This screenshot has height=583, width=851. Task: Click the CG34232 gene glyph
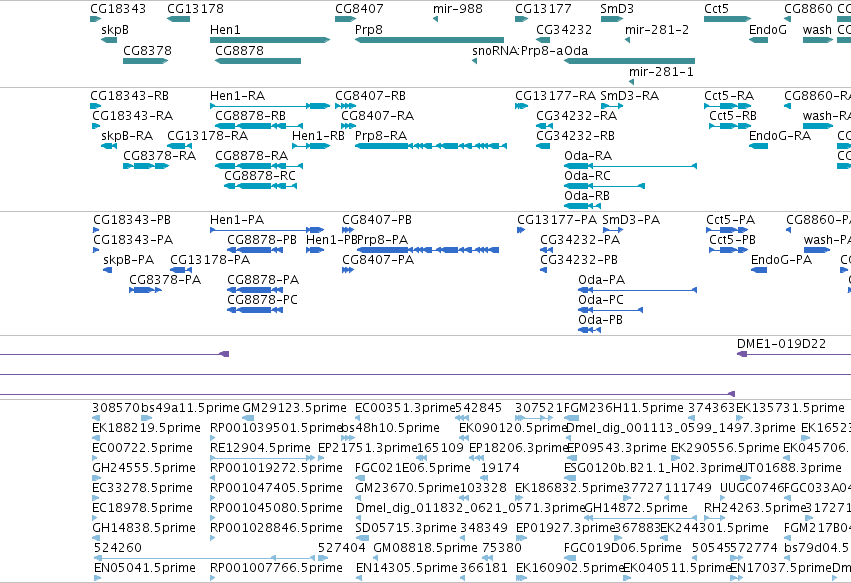click(543, 40)
